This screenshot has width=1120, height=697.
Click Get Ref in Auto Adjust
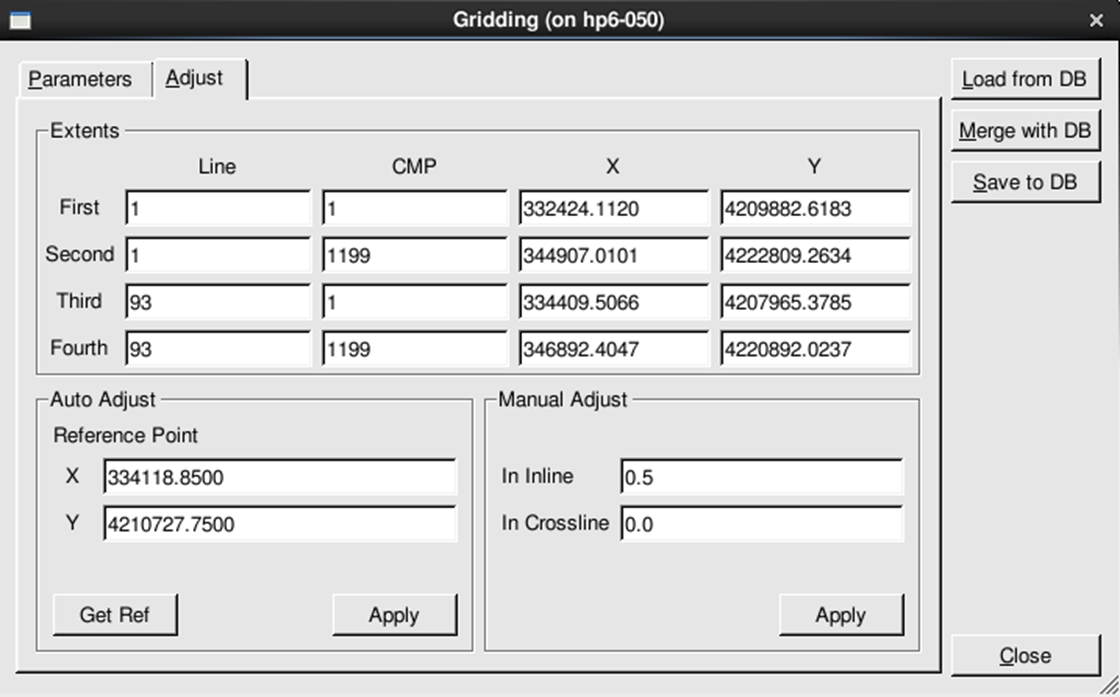pyautogui.click(x=115, y=615)
